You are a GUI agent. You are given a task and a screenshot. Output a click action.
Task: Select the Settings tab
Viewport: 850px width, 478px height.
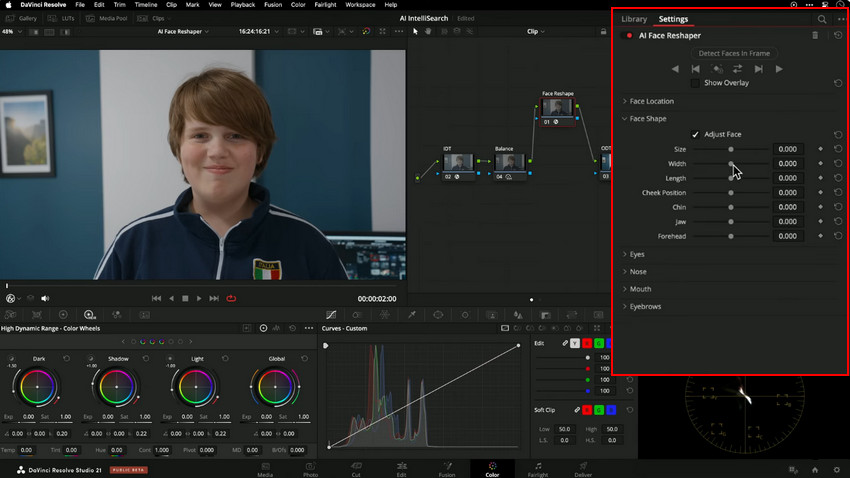(x=673, y=19)
